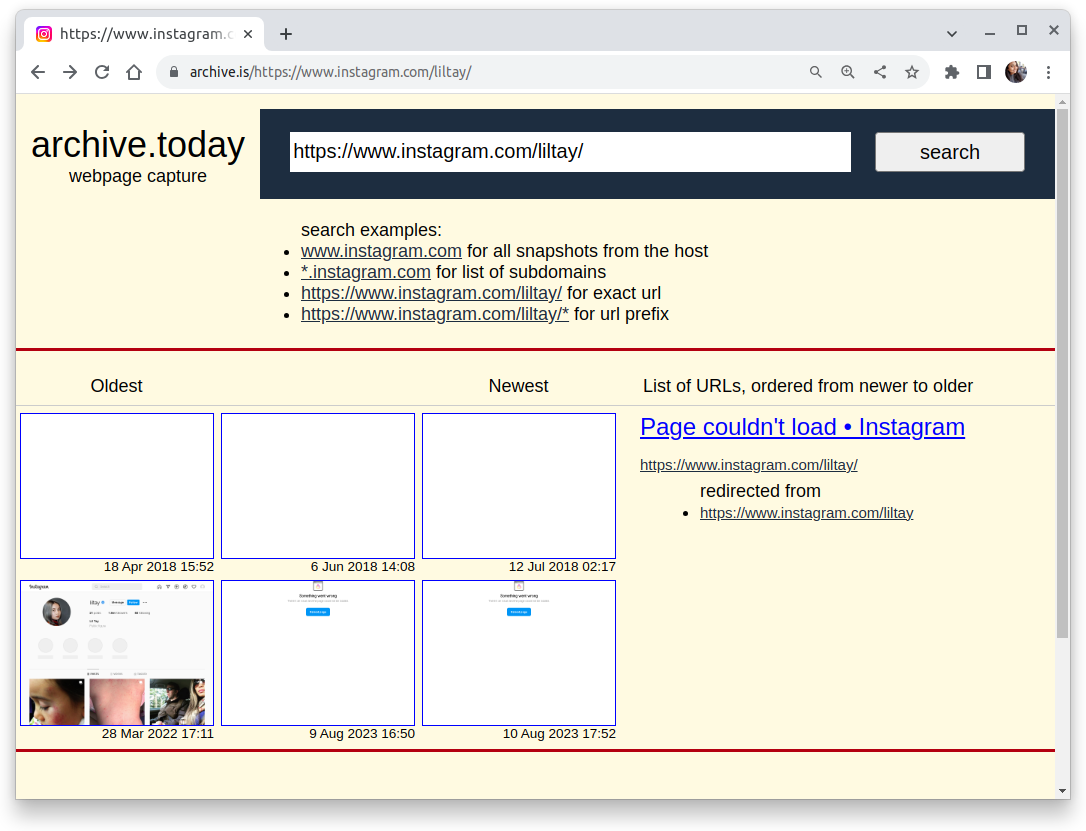Open the liltay/* url prefix link
This screenshot has height=831, width=1086.
click(435, 314)
